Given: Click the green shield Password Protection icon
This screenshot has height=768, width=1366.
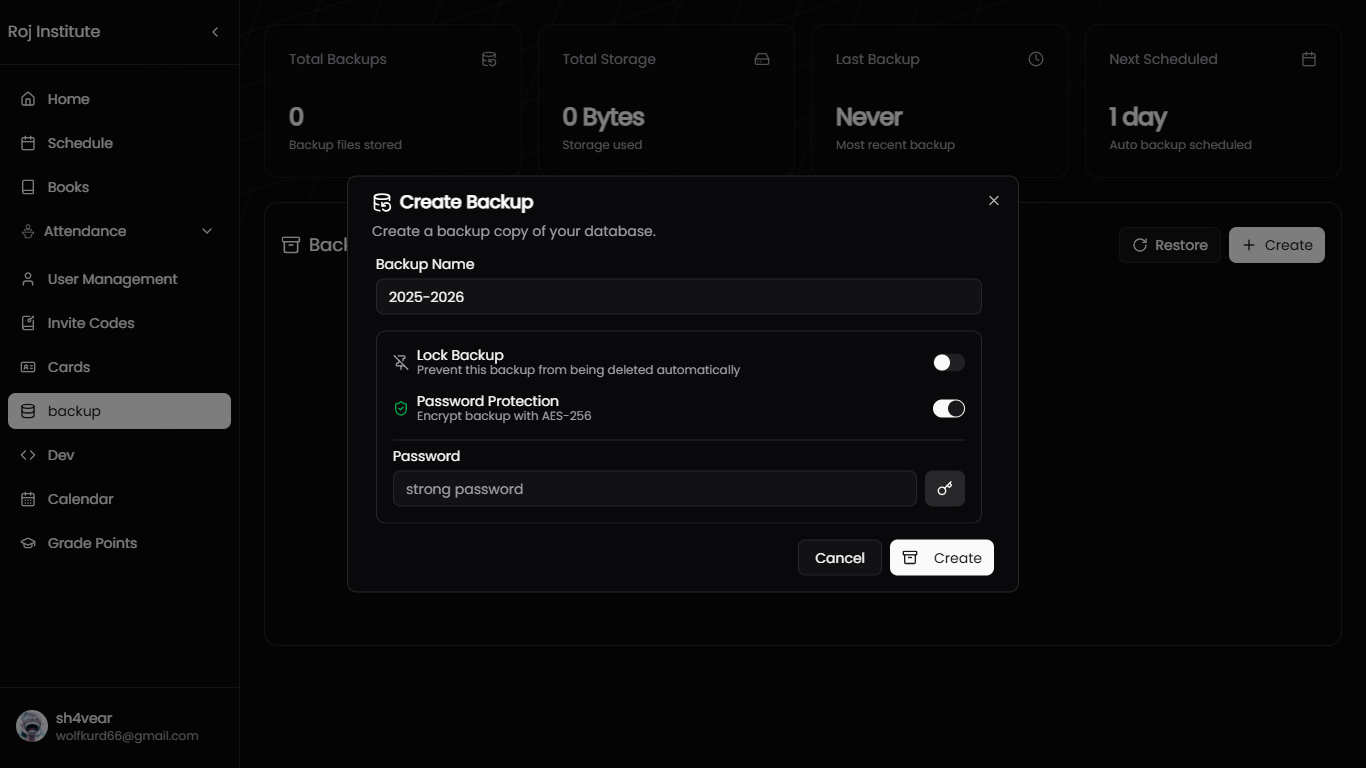Looking at the screenshot, I should tap(401, 408).
